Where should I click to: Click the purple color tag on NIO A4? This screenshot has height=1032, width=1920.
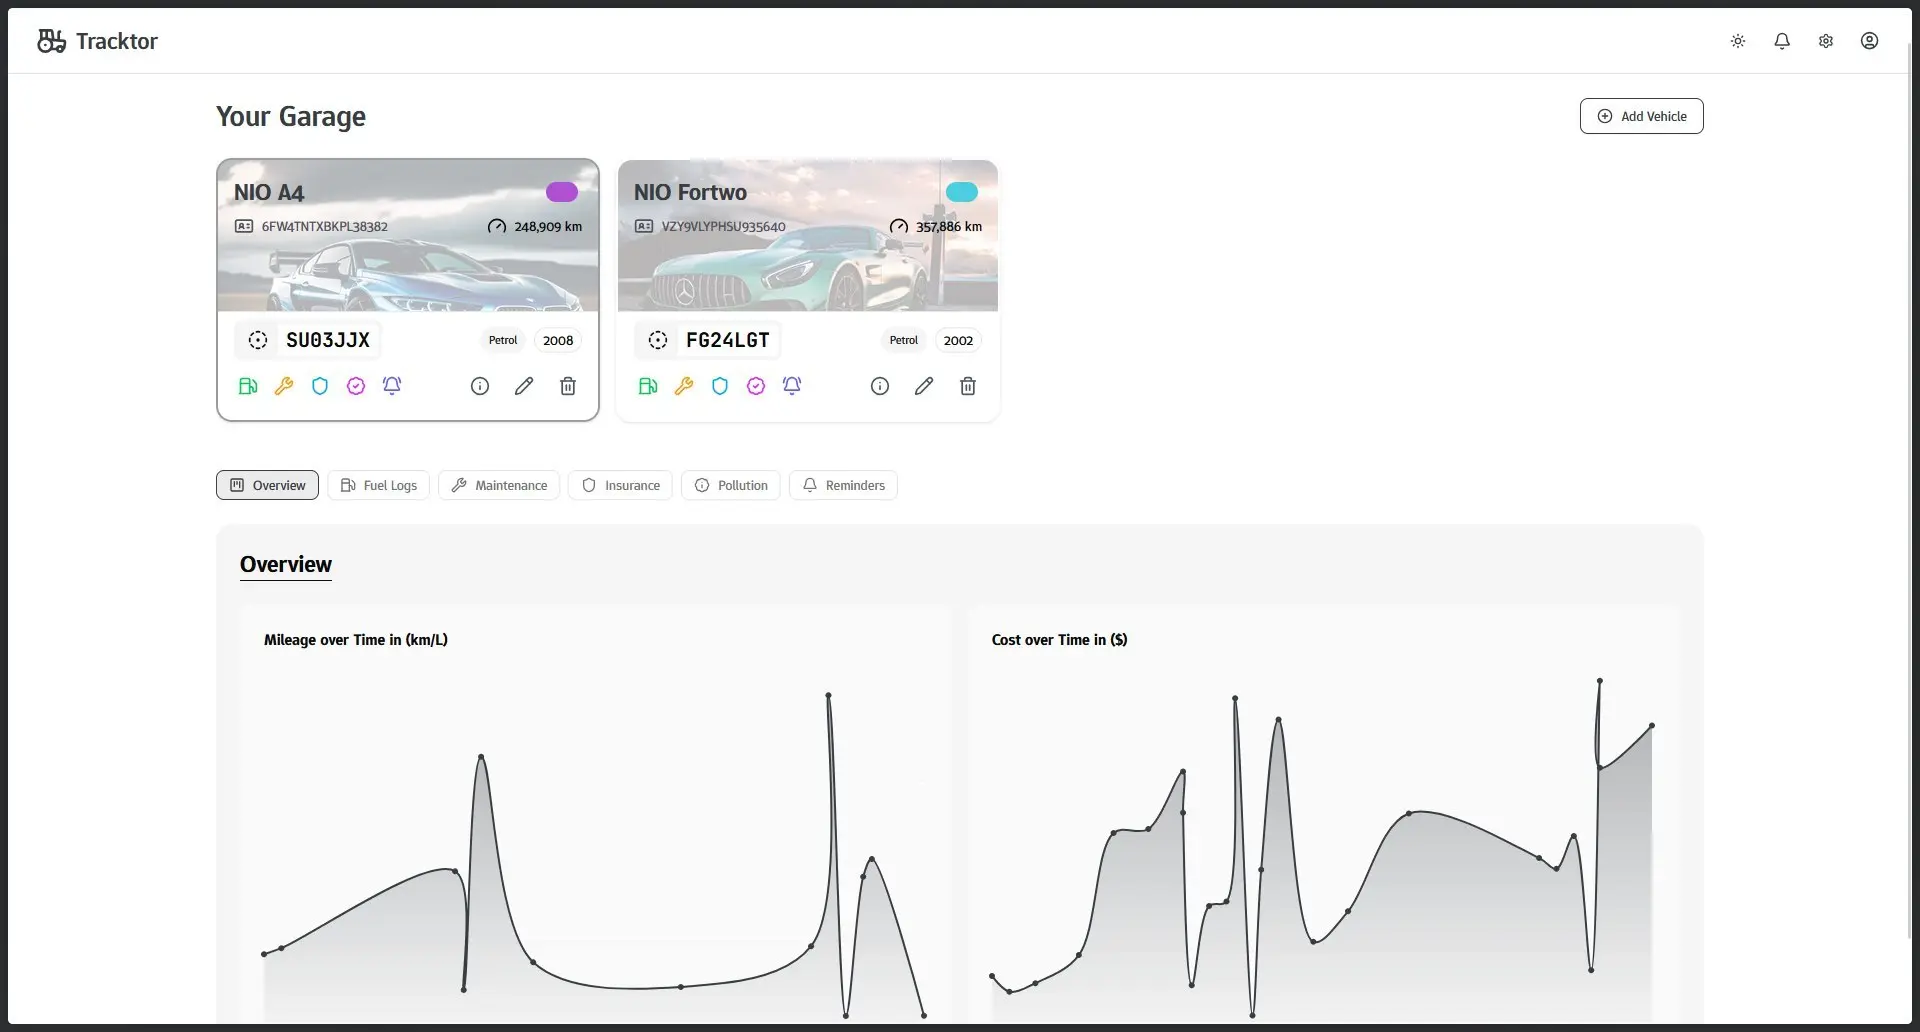(562, 192)
